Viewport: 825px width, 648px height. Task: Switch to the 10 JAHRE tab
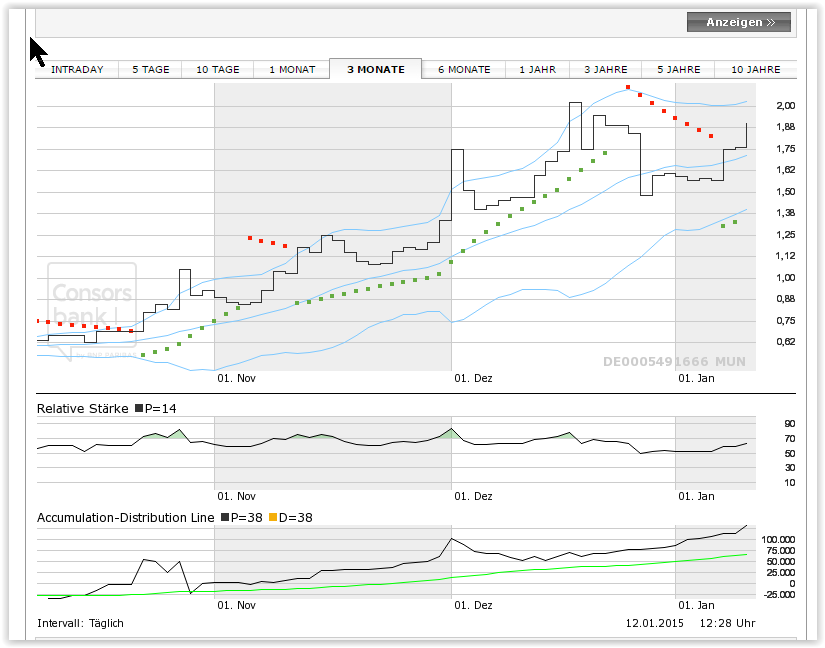pos(755,69)
